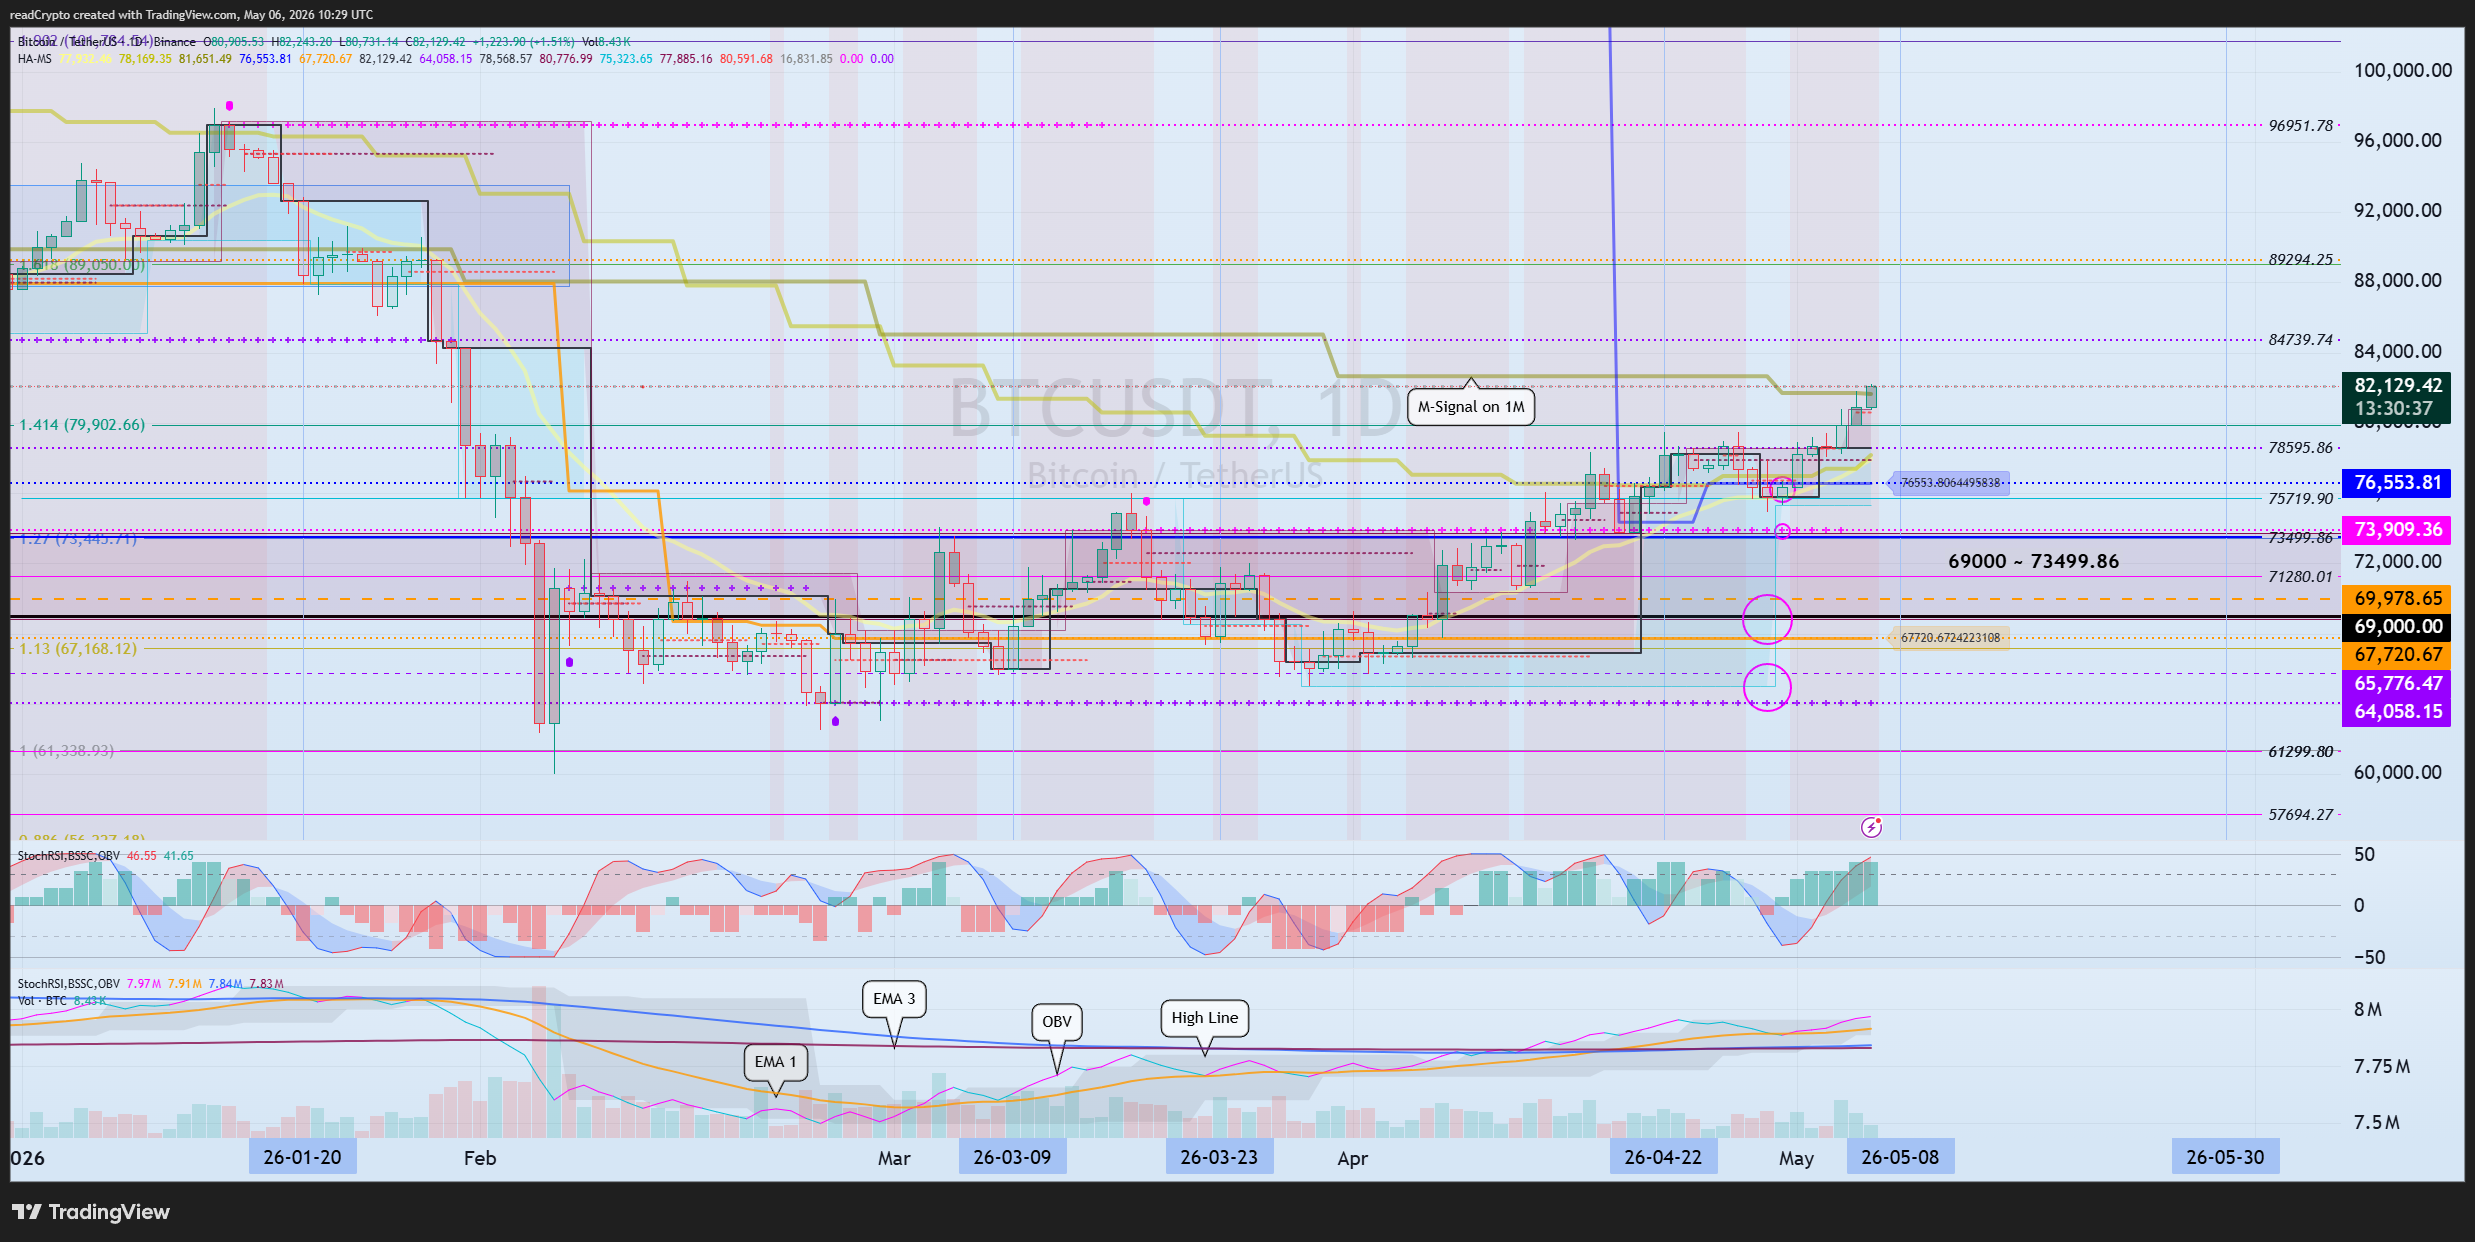Click the 78595.86 level label
This screenshot has height=1242, width=2475.
pos(2300,447)
